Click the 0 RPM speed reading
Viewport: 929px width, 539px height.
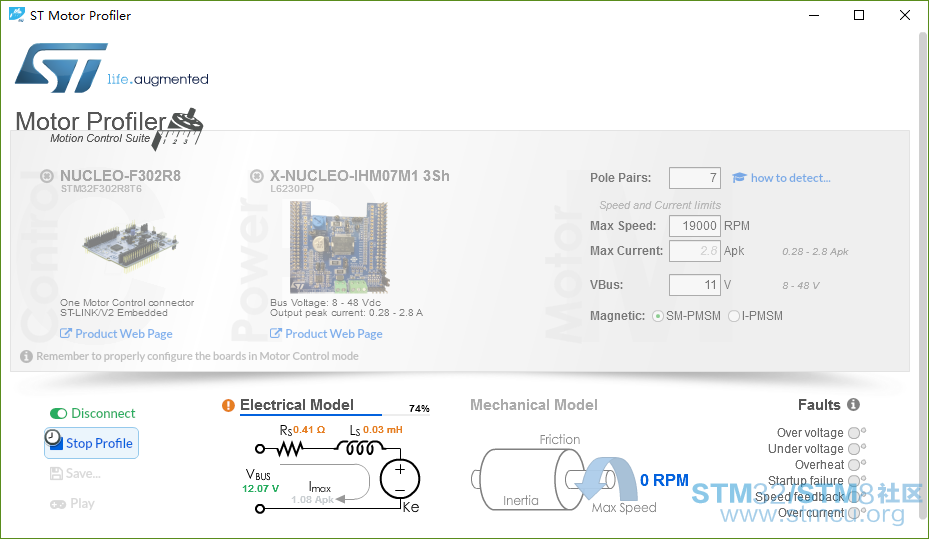[664, 480]
